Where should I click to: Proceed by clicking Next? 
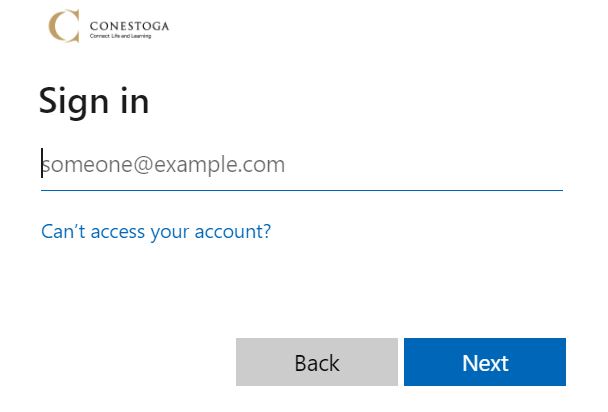(485, 362)
